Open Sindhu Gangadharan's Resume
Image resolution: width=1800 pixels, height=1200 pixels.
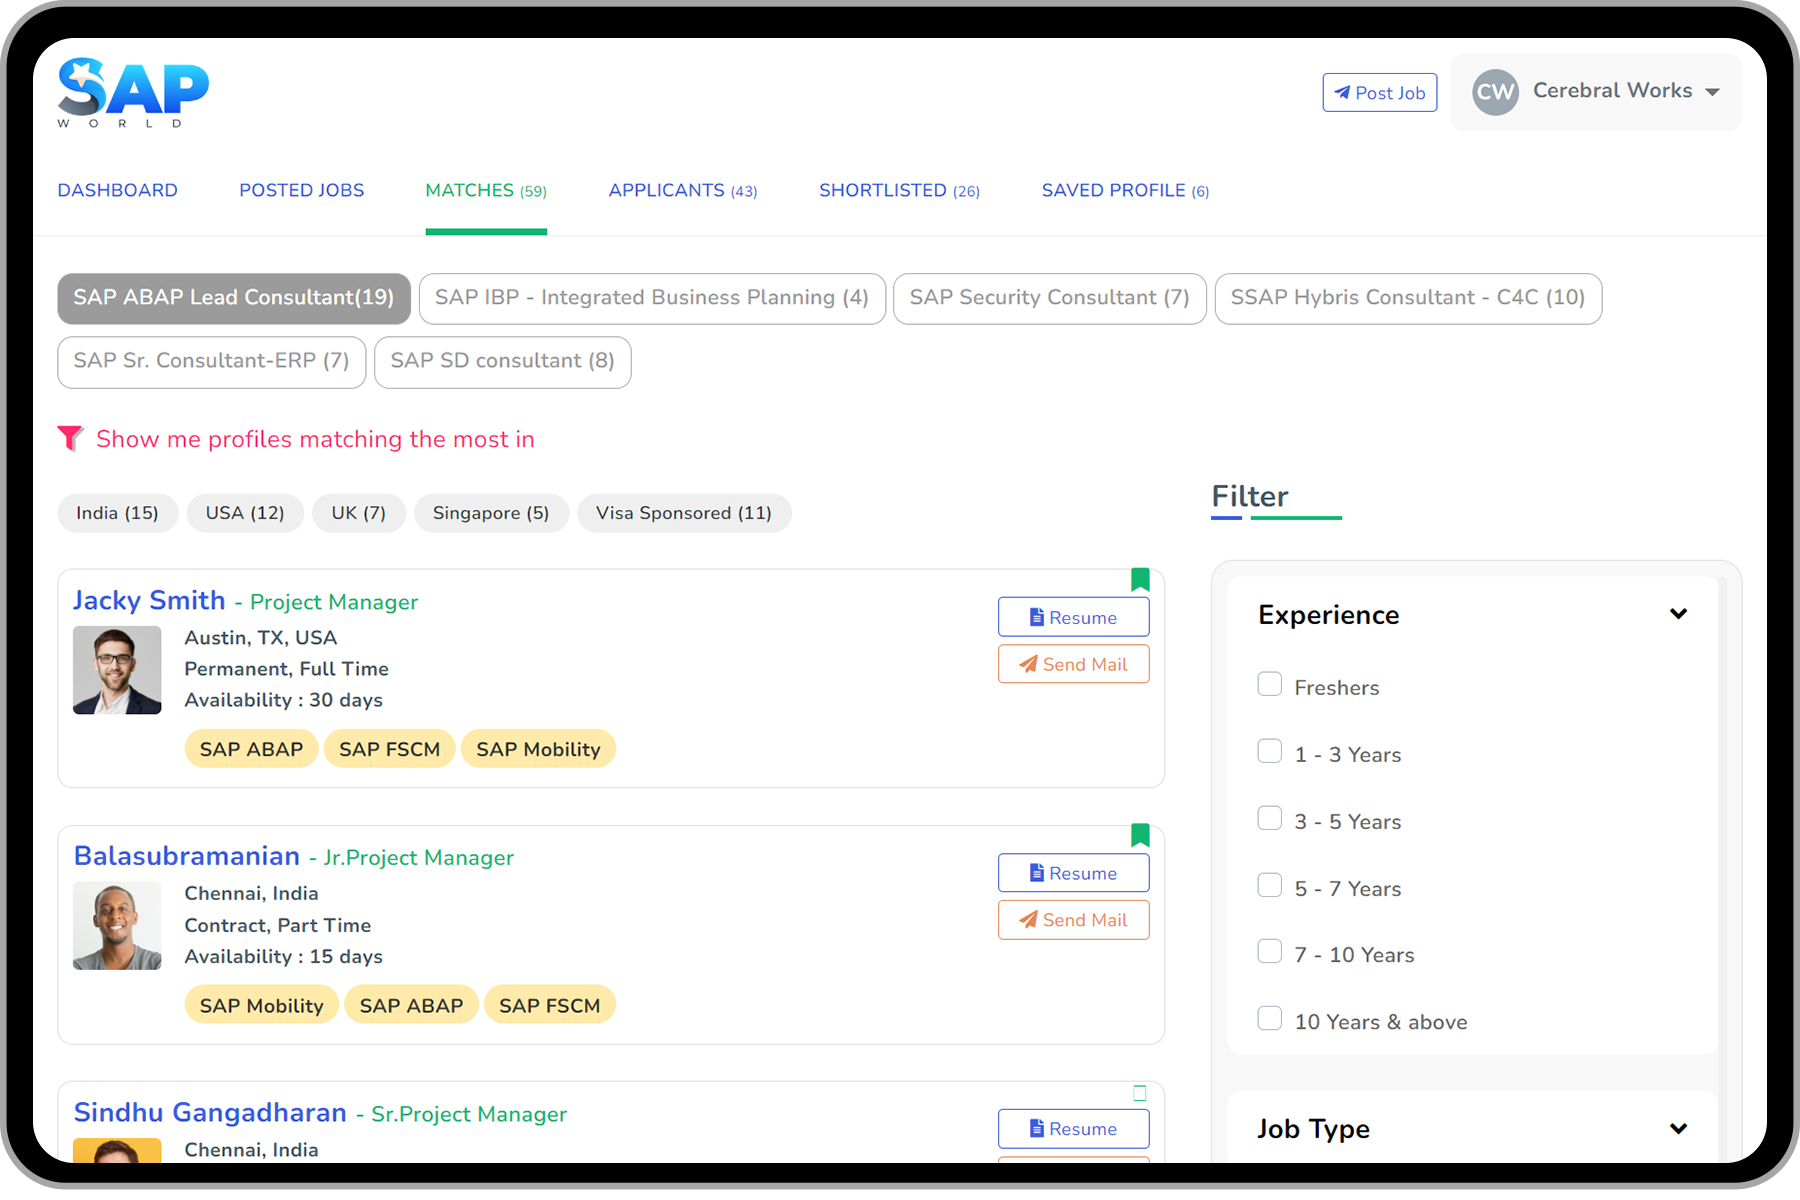1073,1128
